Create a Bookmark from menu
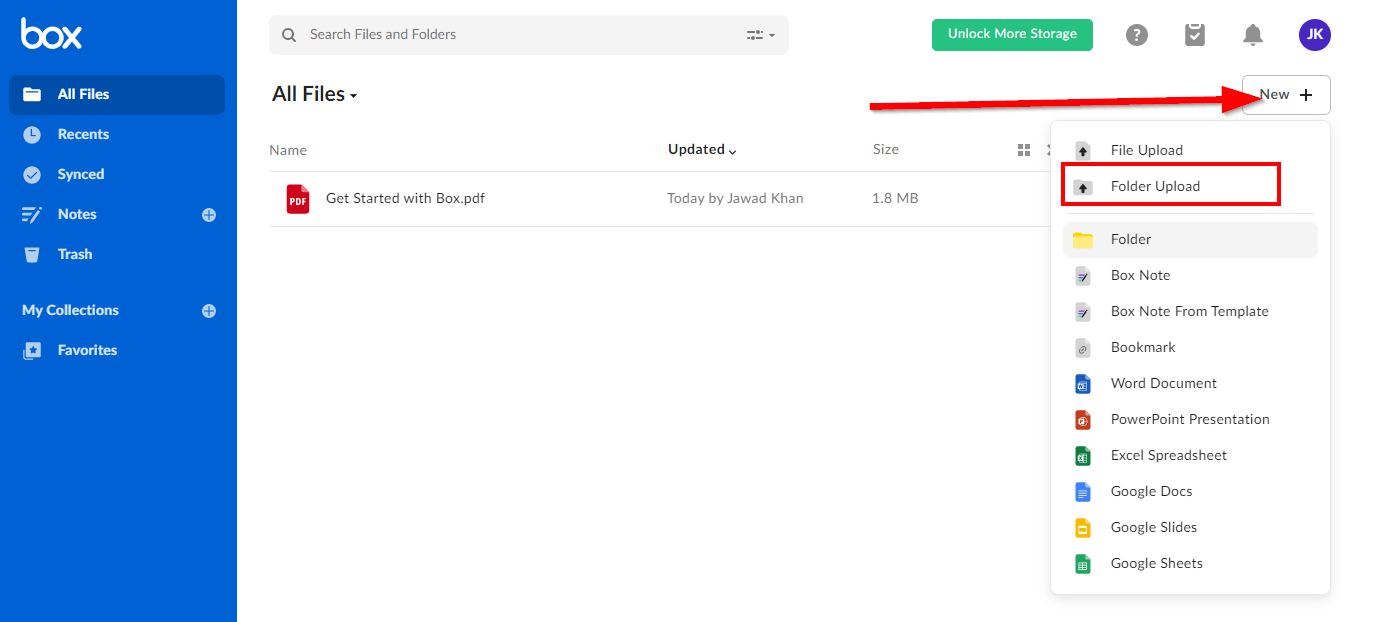 click(x=1190, y=348)
